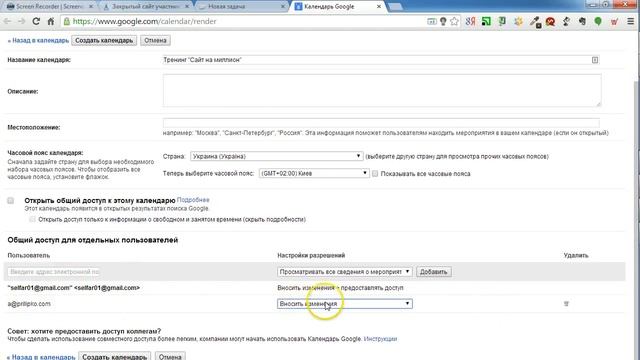Open the country dropdown 'Украина'
The image size is (640, 360).
pyautogui.click(x=276, y=156)
